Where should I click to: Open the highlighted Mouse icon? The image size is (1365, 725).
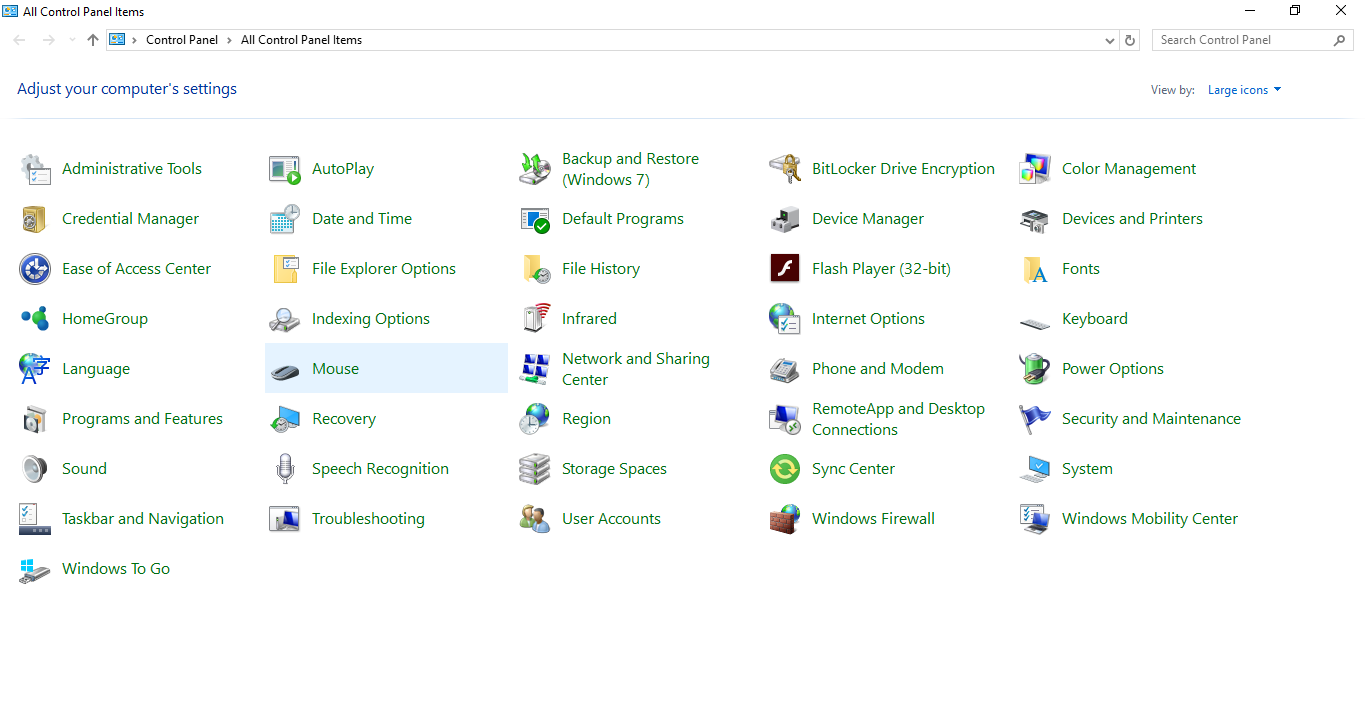(285, 370)
